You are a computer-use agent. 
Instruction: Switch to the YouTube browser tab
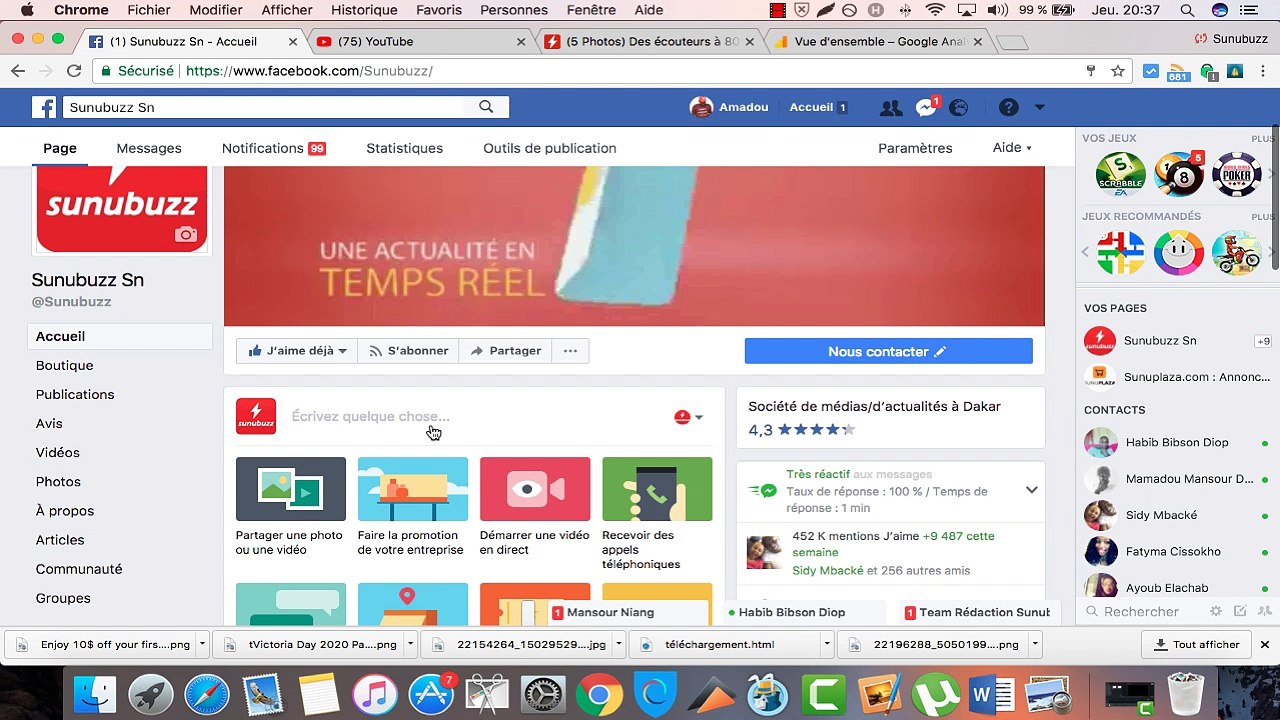[x=421, y=41]
